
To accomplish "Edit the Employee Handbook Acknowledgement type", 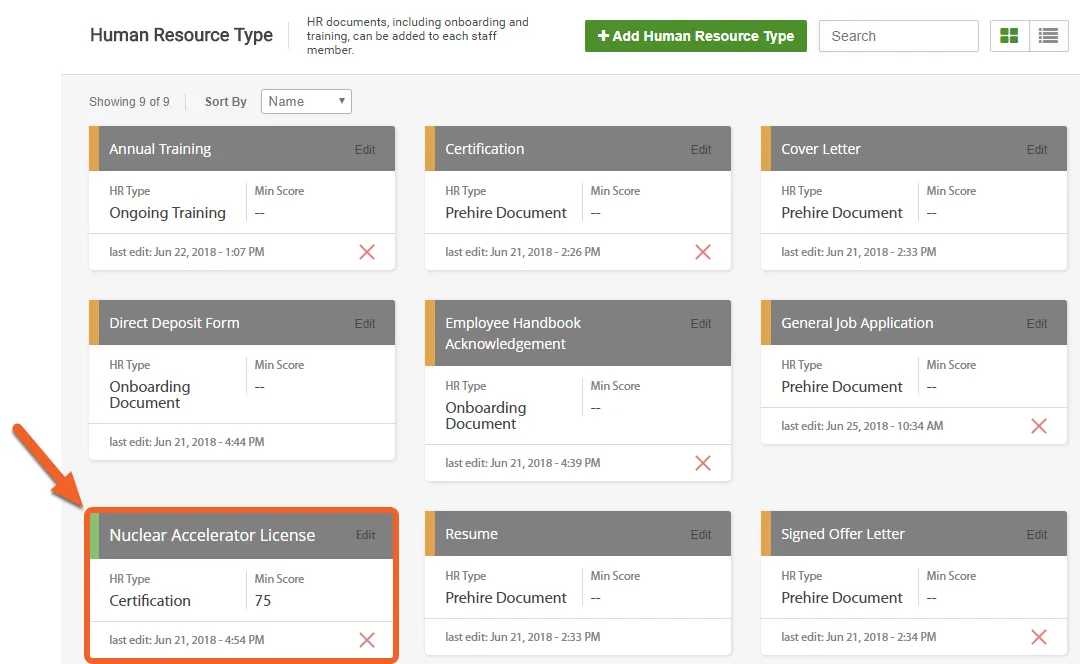I will click(x=701, y=324).
